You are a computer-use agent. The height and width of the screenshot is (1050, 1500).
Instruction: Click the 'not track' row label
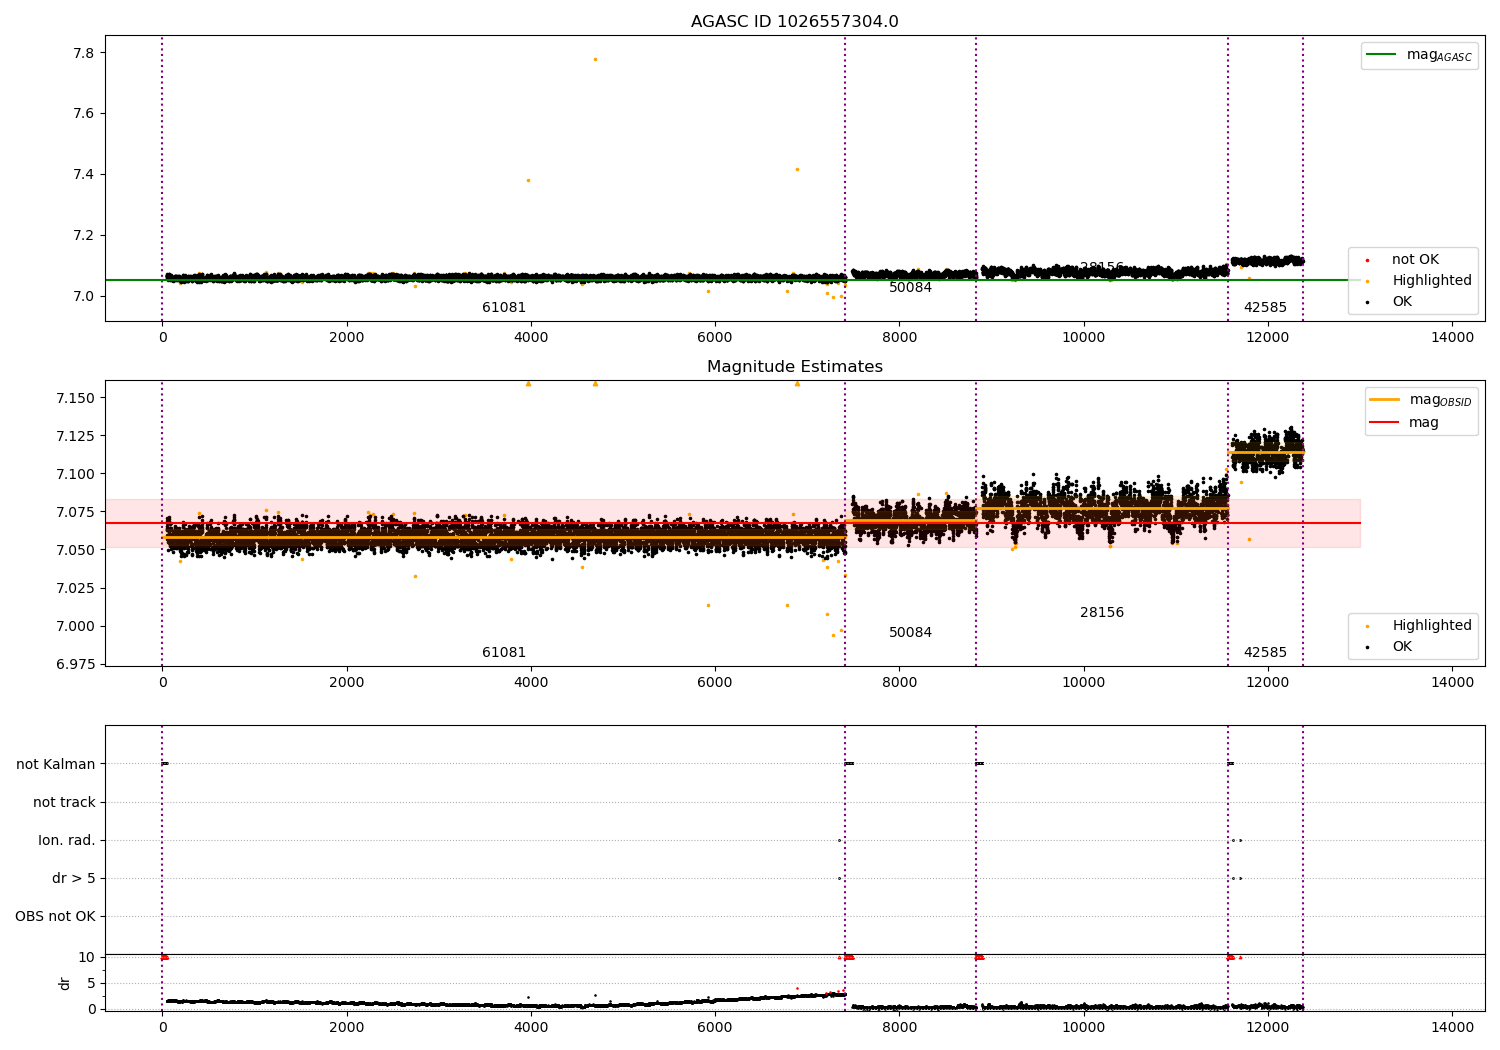[64, 803]
